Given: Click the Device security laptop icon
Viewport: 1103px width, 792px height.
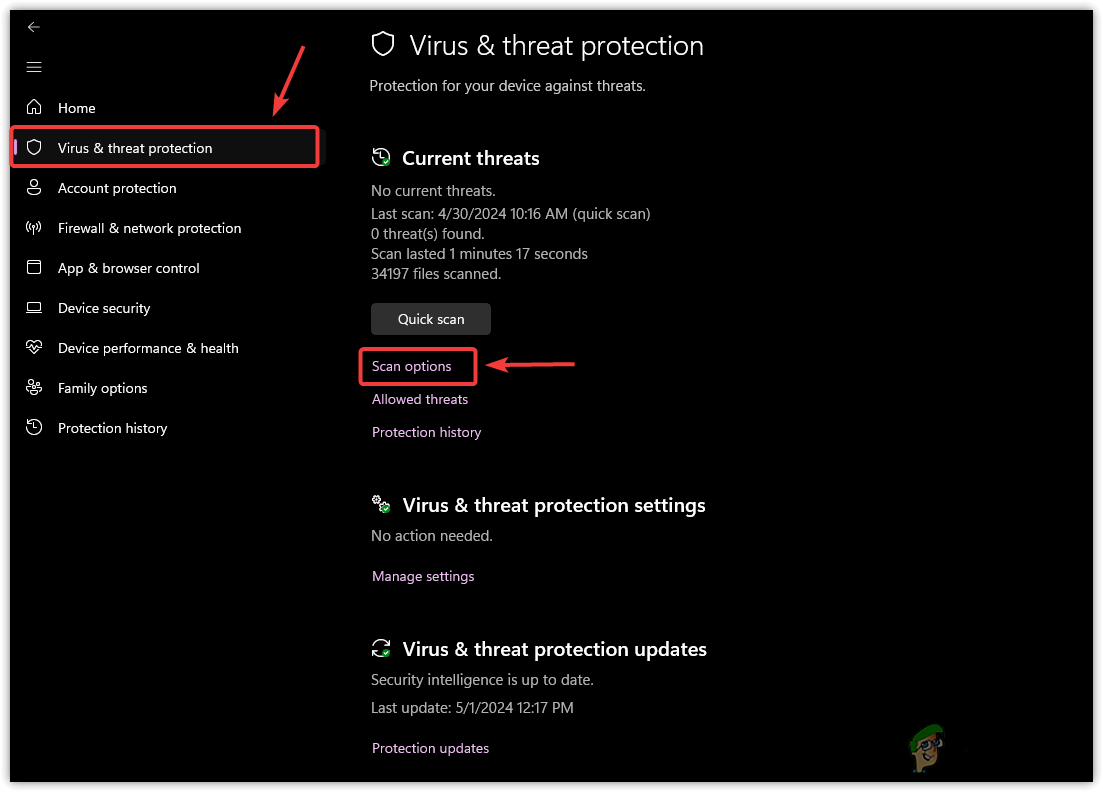Looking at the screenshot, I should click(x=34, y=308).
